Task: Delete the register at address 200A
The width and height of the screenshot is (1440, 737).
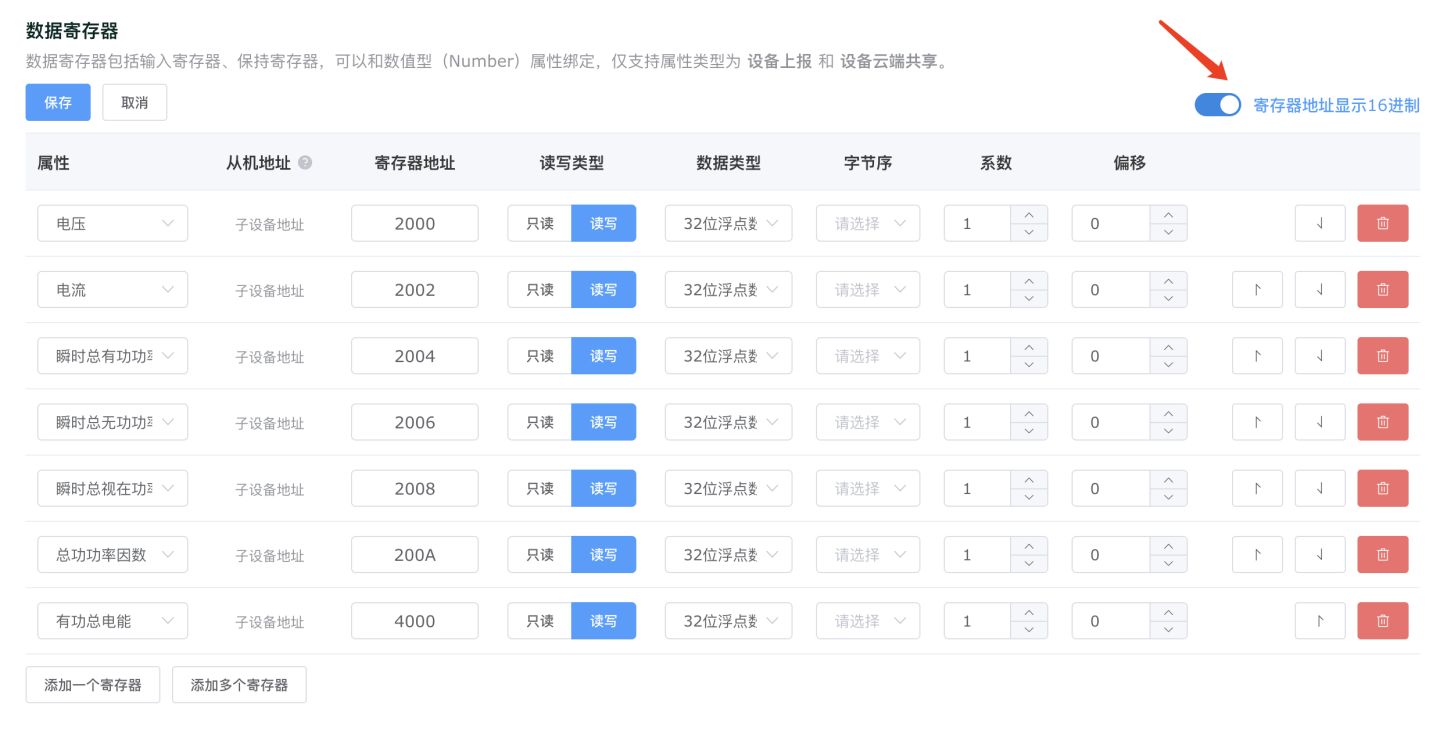Action: click(1382, 554)
